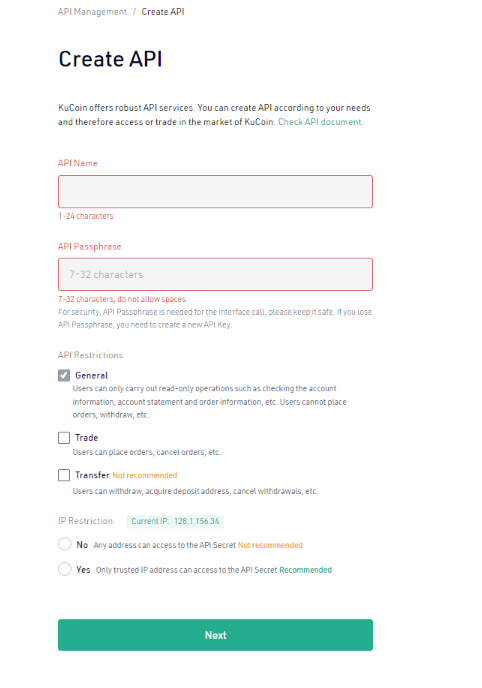The width and height of the screenshot is (482, 688).
Task: Choose the Yes trusted IP radio button
Action: [x=64, y=569]
